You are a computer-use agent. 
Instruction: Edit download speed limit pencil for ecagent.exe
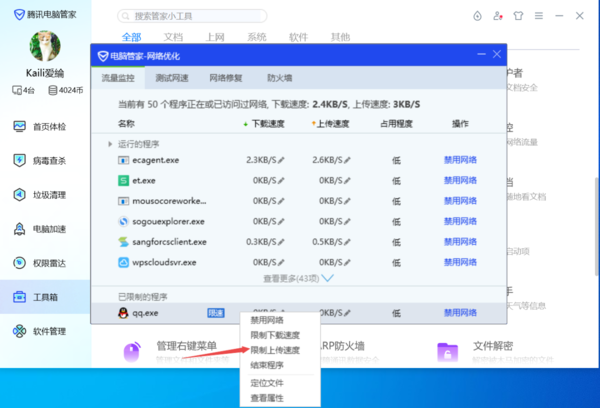[282, 160]
